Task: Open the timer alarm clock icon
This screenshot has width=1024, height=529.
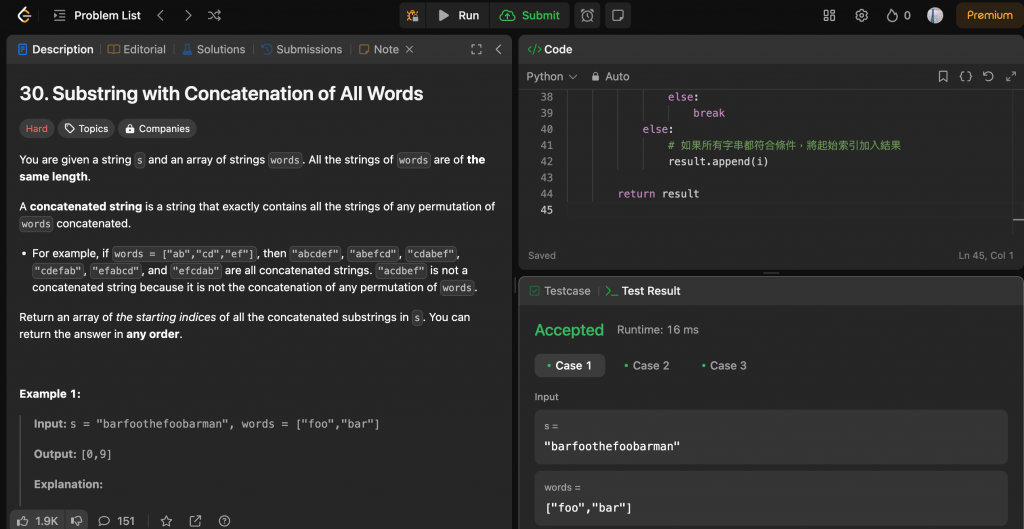Action: pos(588,15)
